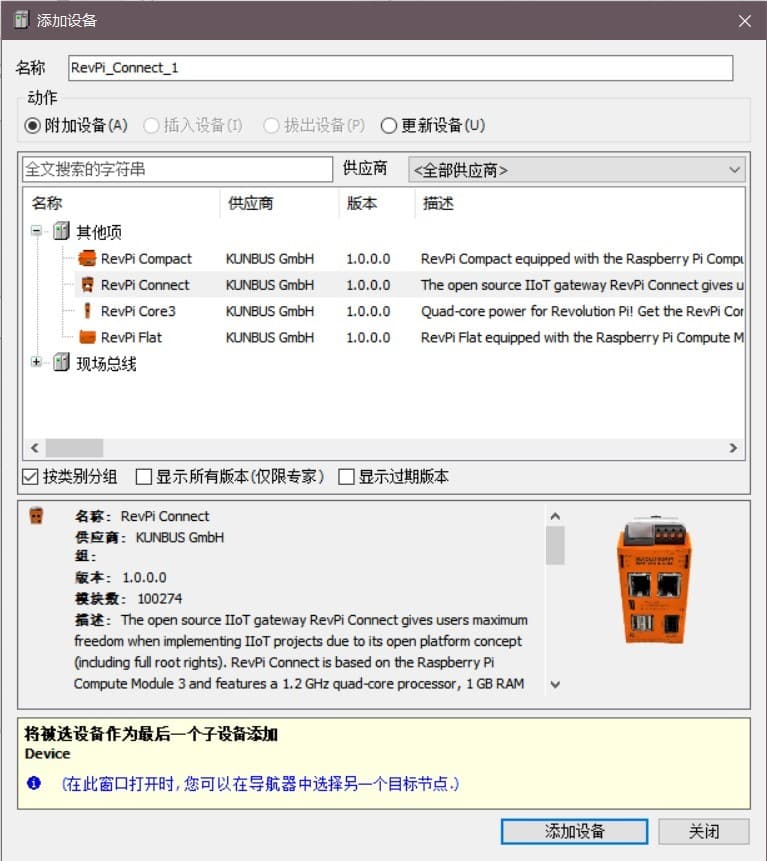Expand the 现场总线 tree node
This screenshot has height=861, width=767.
pos(37,363)
